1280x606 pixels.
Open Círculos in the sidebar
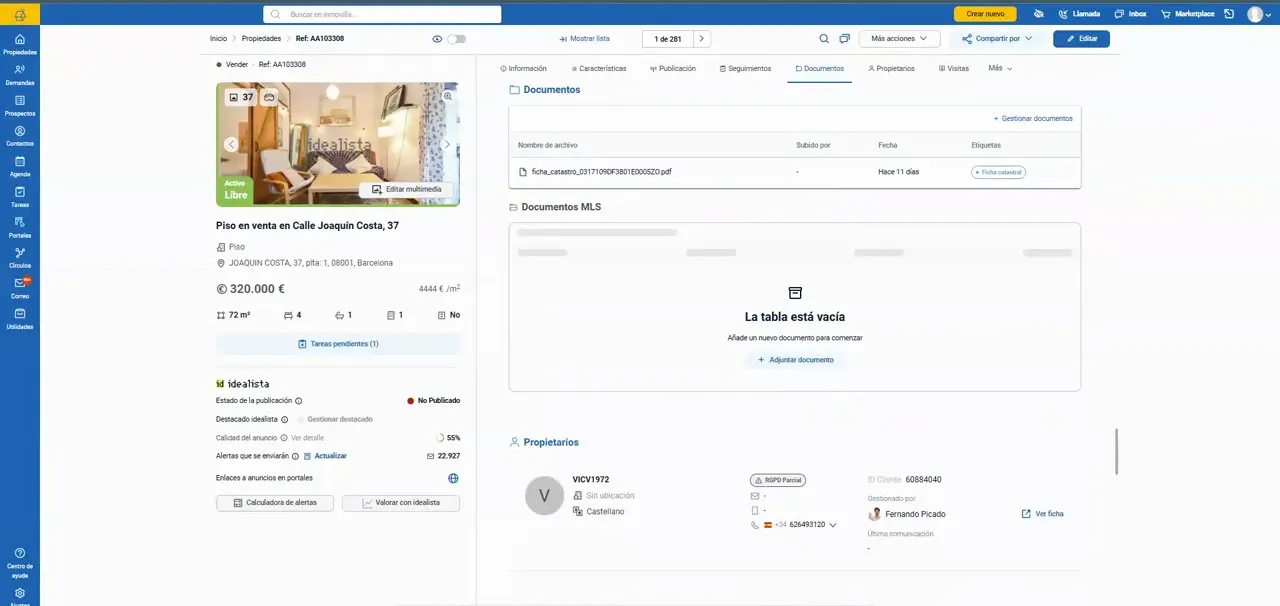20,258
